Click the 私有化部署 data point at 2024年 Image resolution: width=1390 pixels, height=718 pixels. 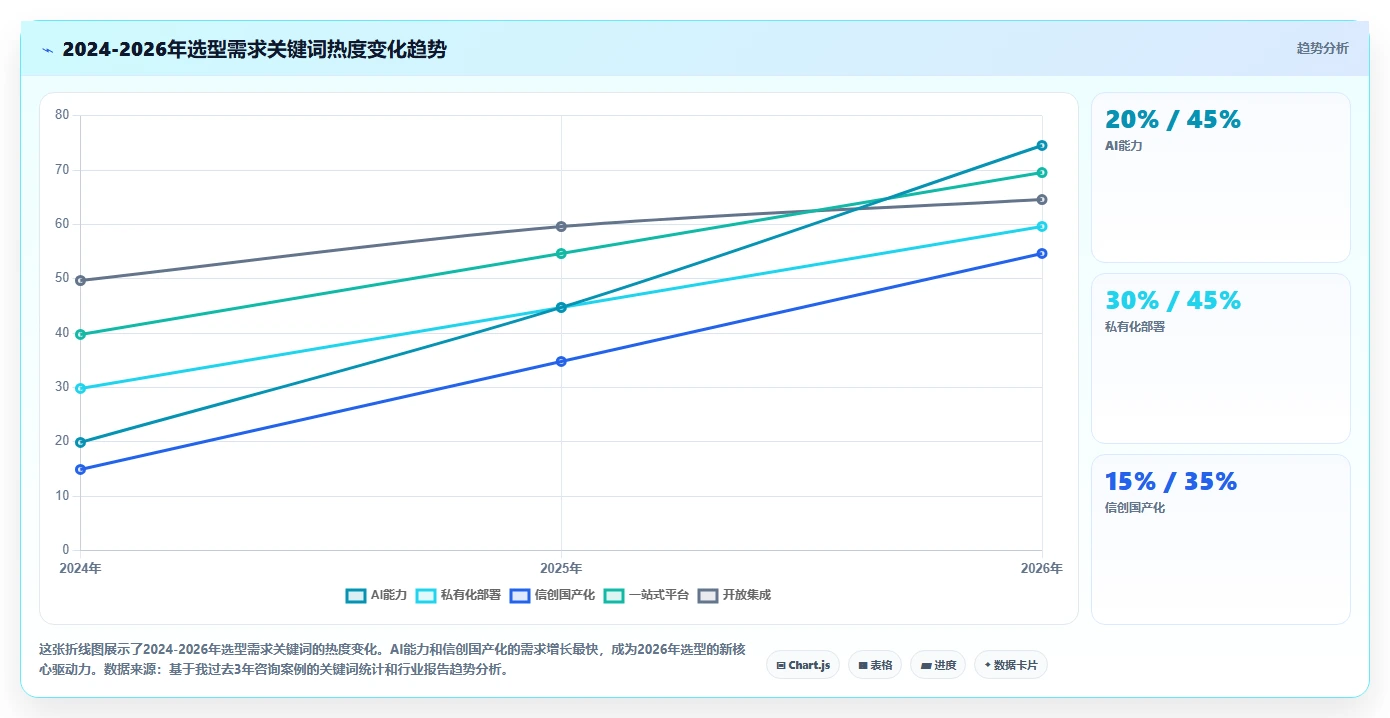(x=80, y=389)
